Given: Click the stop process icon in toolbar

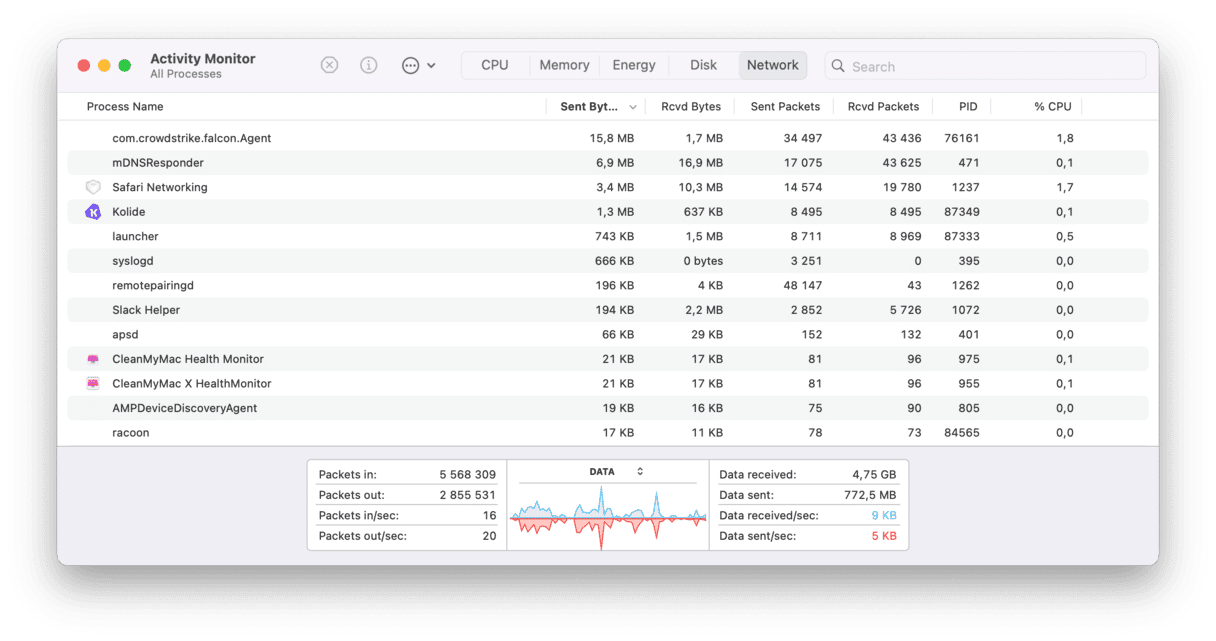Looking at the screenshot, I should click(x=329, y=65).
